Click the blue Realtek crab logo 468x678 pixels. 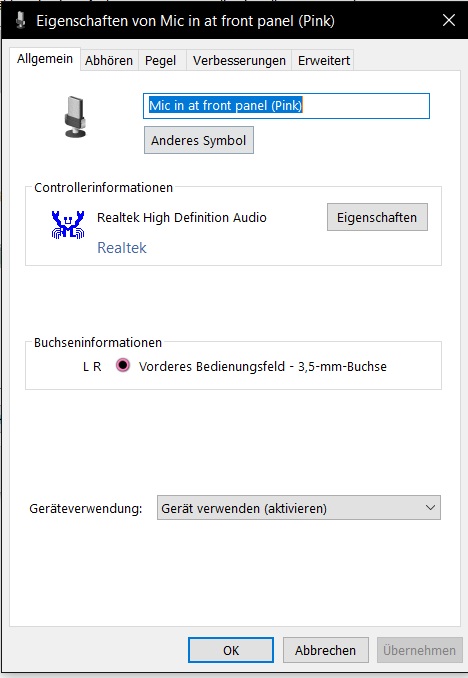pyautogui.click(x=68, y=224)
